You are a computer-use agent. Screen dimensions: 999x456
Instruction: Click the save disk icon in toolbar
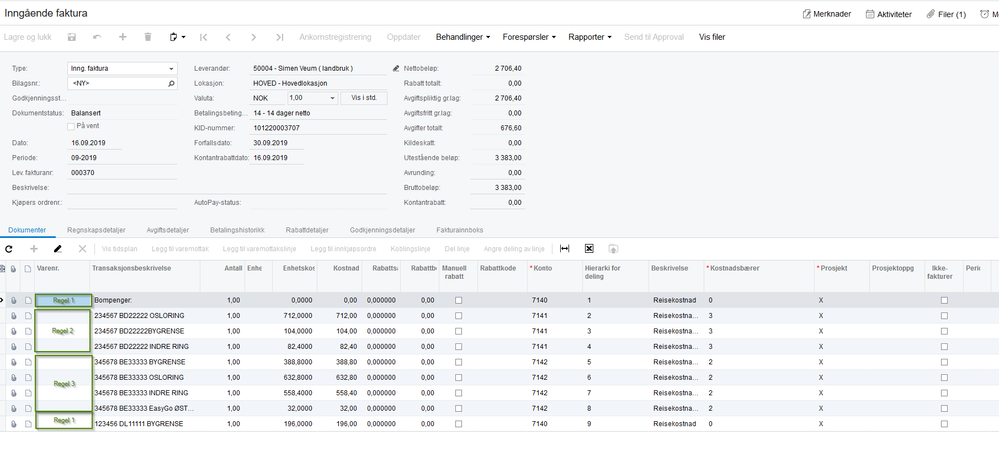(72, 38)
